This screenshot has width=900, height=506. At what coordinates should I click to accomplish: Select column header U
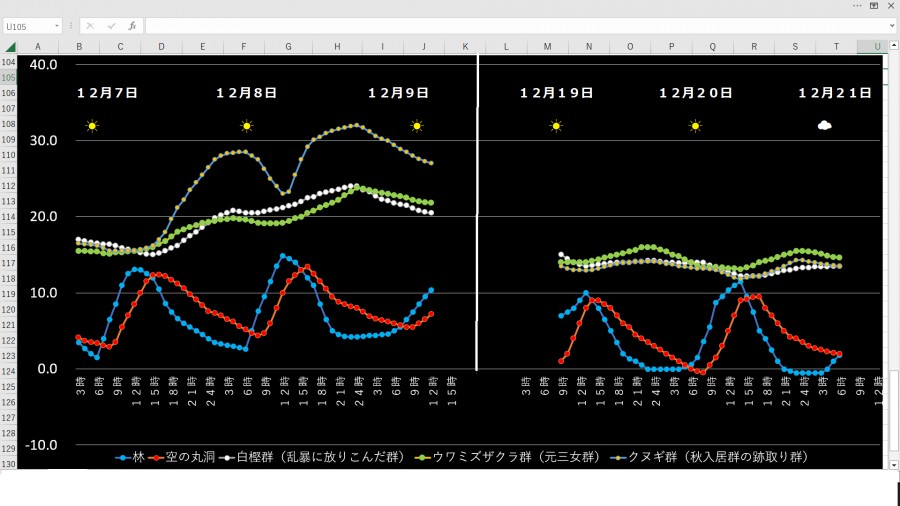click(x=877, y=47)
